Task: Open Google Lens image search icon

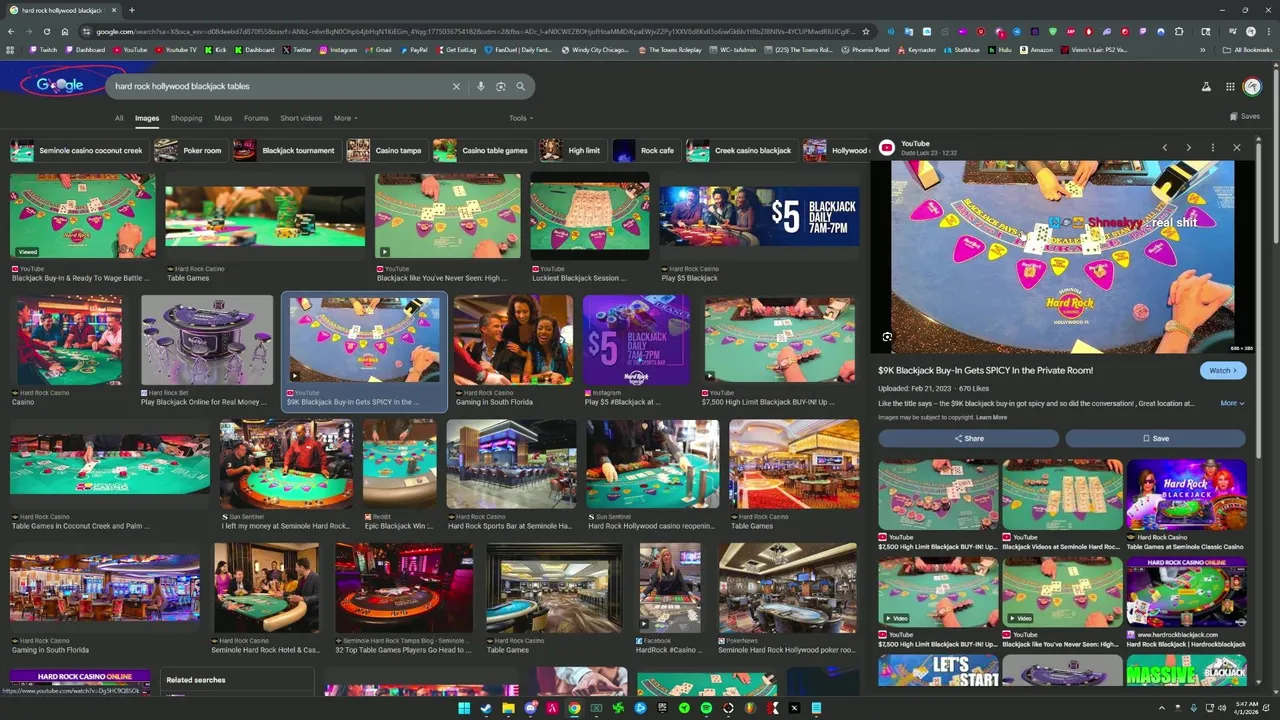Action: 500,86
